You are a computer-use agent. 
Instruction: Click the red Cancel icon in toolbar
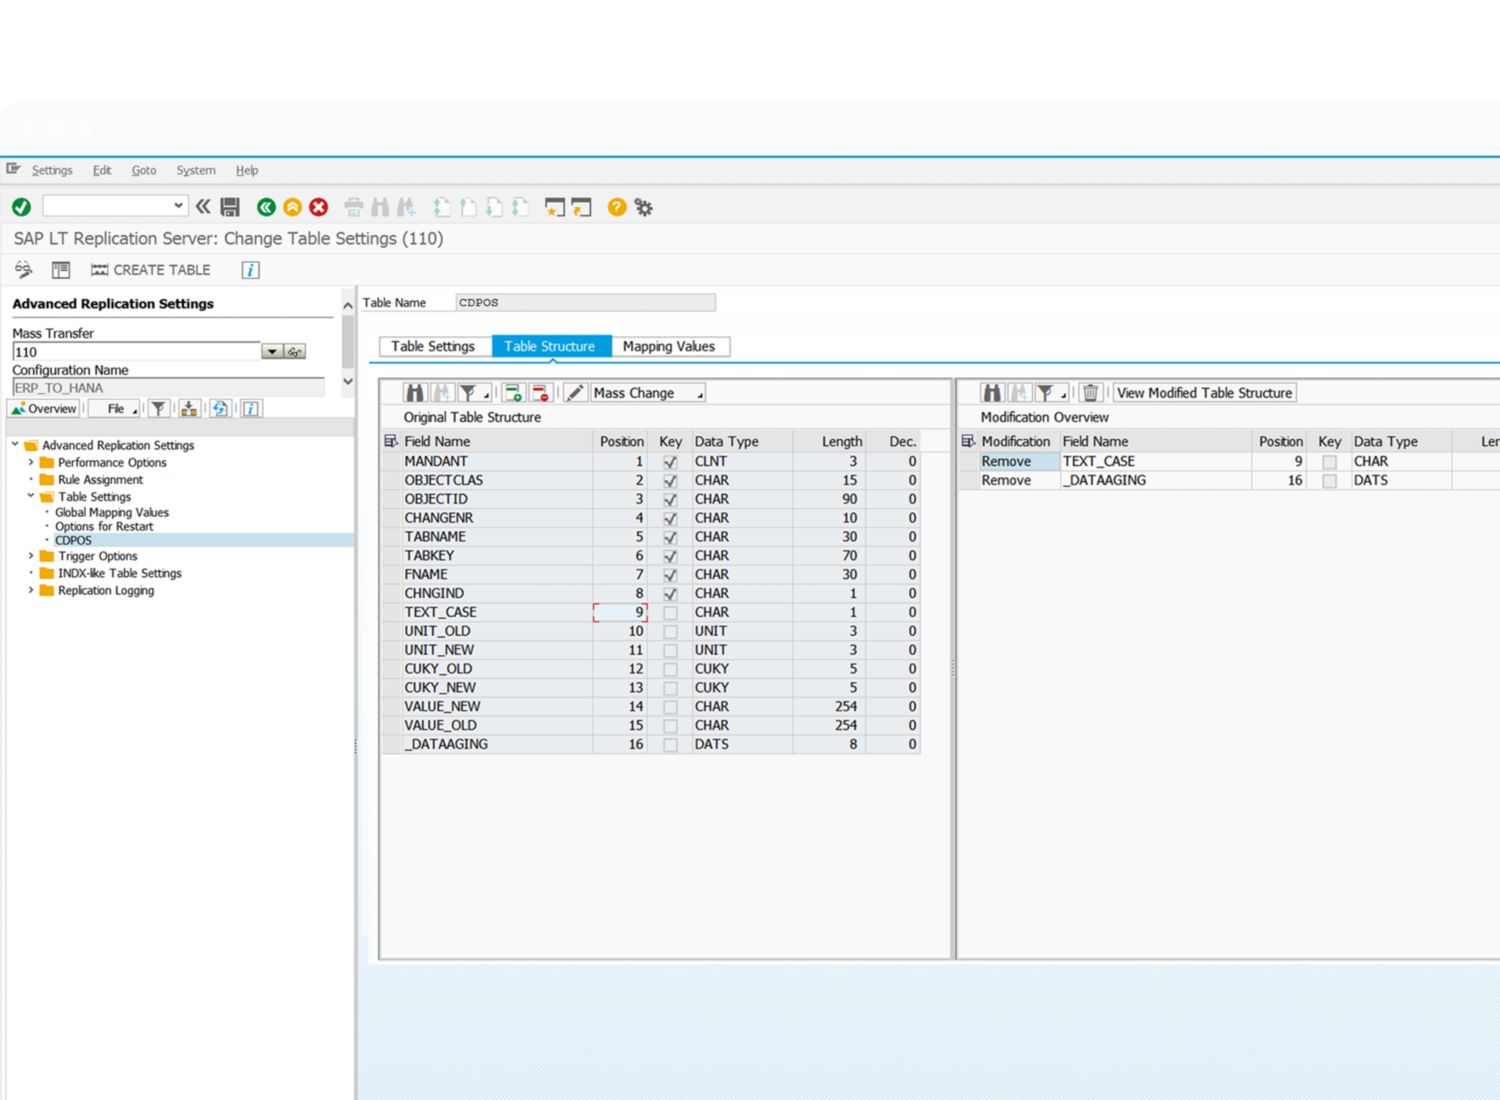coord(319,207)
